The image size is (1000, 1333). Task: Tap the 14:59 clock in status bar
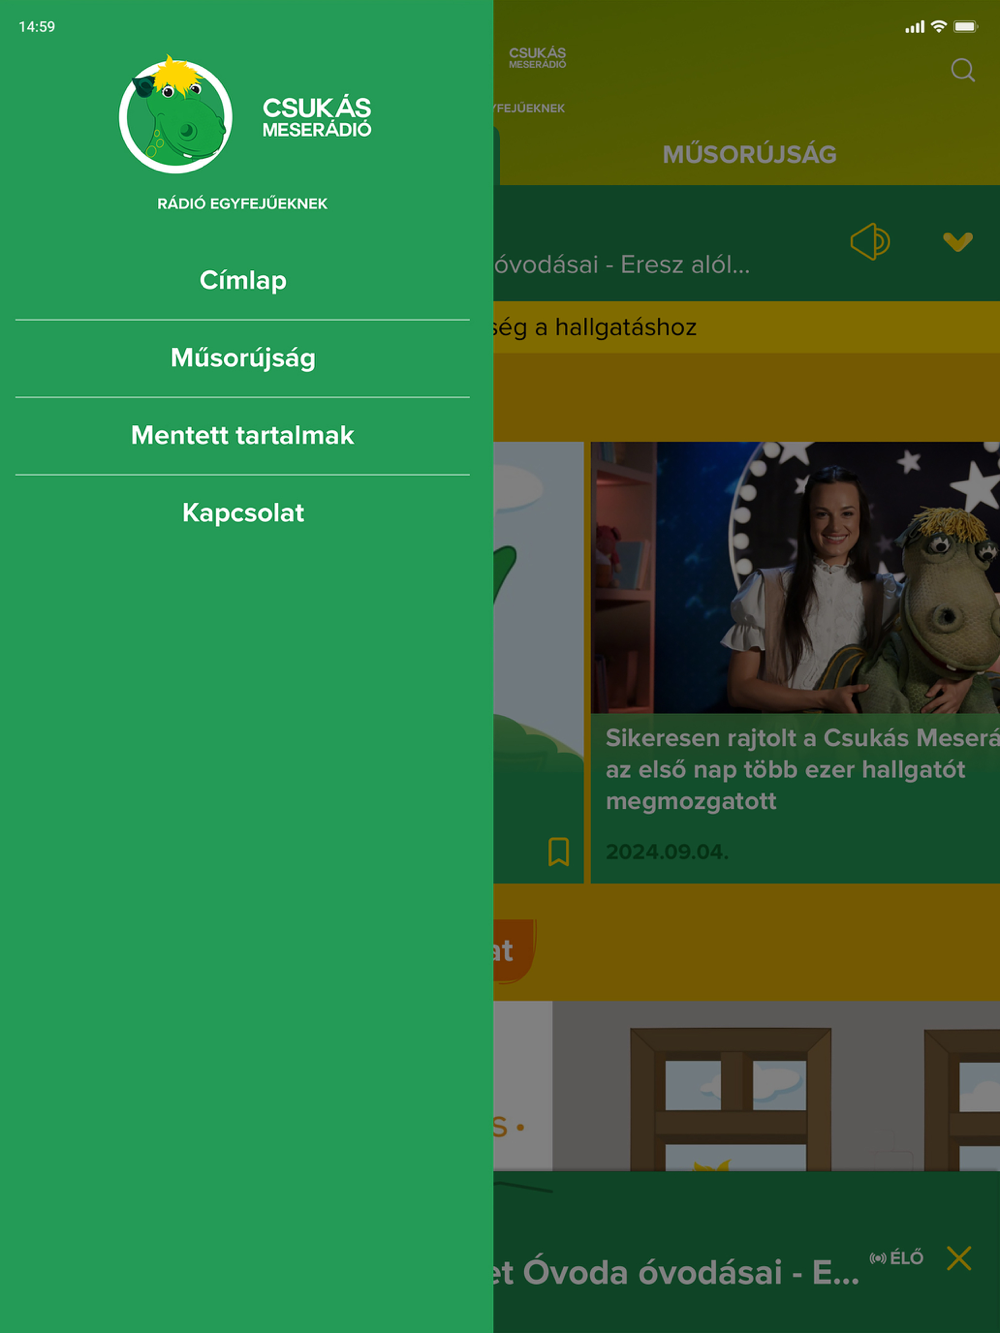click(37, 27)
